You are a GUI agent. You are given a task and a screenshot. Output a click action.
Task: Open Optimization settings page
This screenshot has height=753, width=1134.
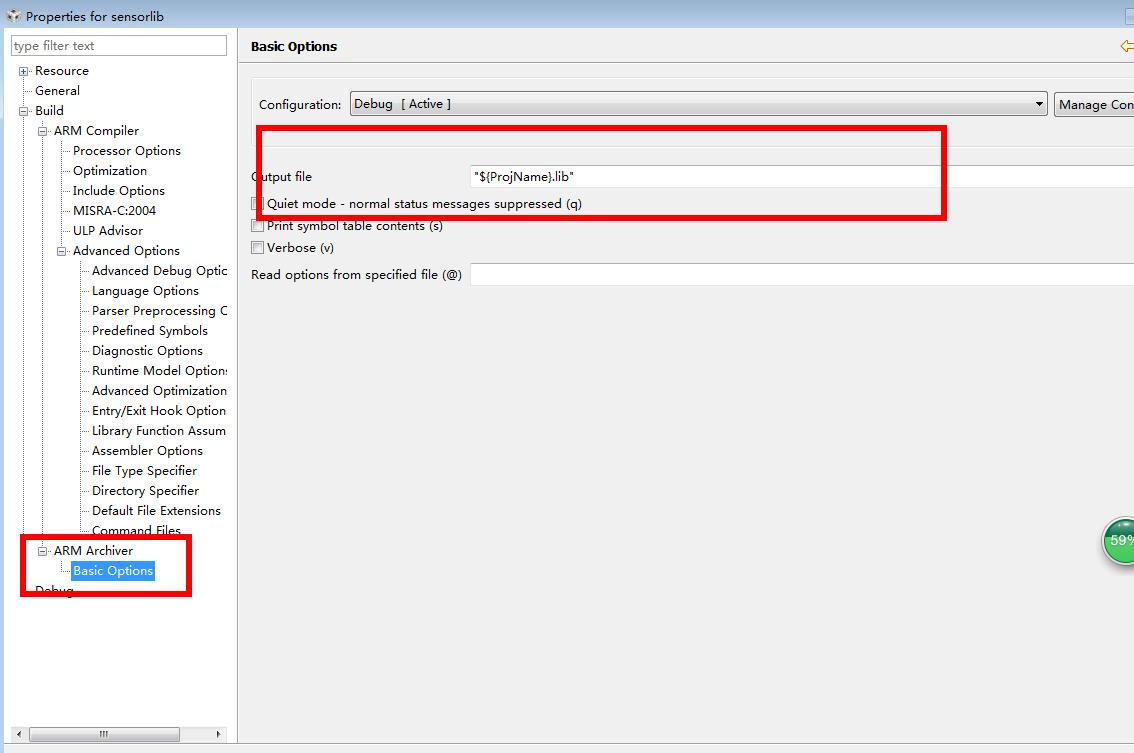coord(110,171)
